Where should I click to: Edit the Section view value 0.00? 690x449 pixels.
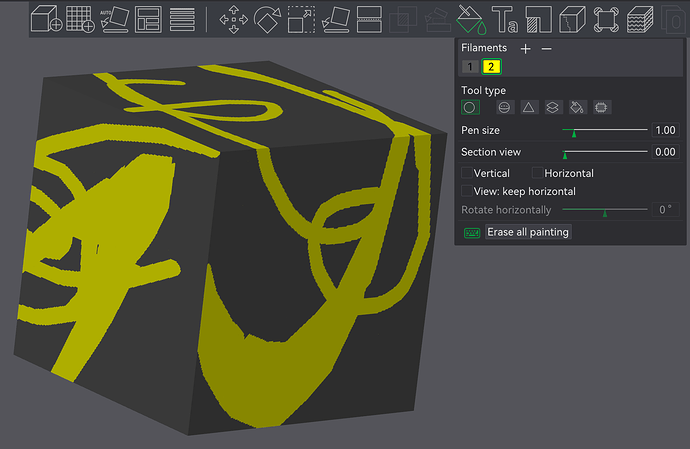click(665, 152)
